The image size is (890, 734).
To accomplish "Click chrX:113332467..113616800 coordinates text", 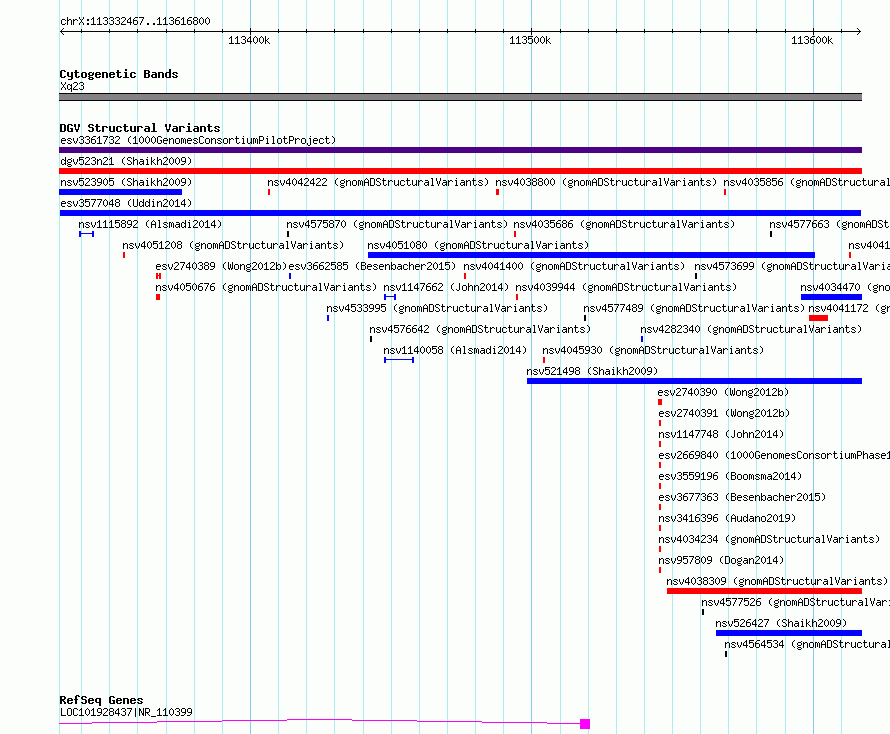I will pos(135,22).
